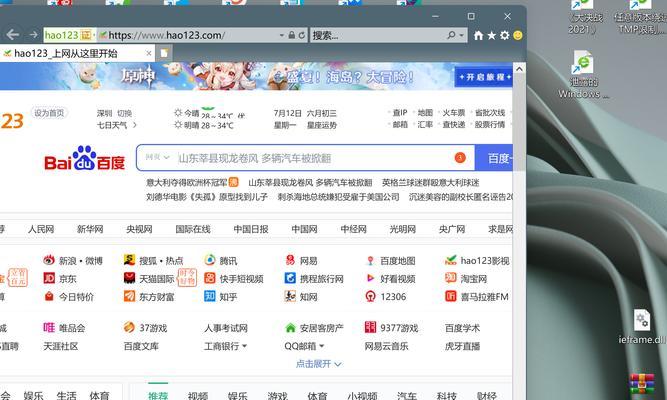Select 央视网 in news site bar
The width and height of the screenshot is (667, 400).
point(139,229)
